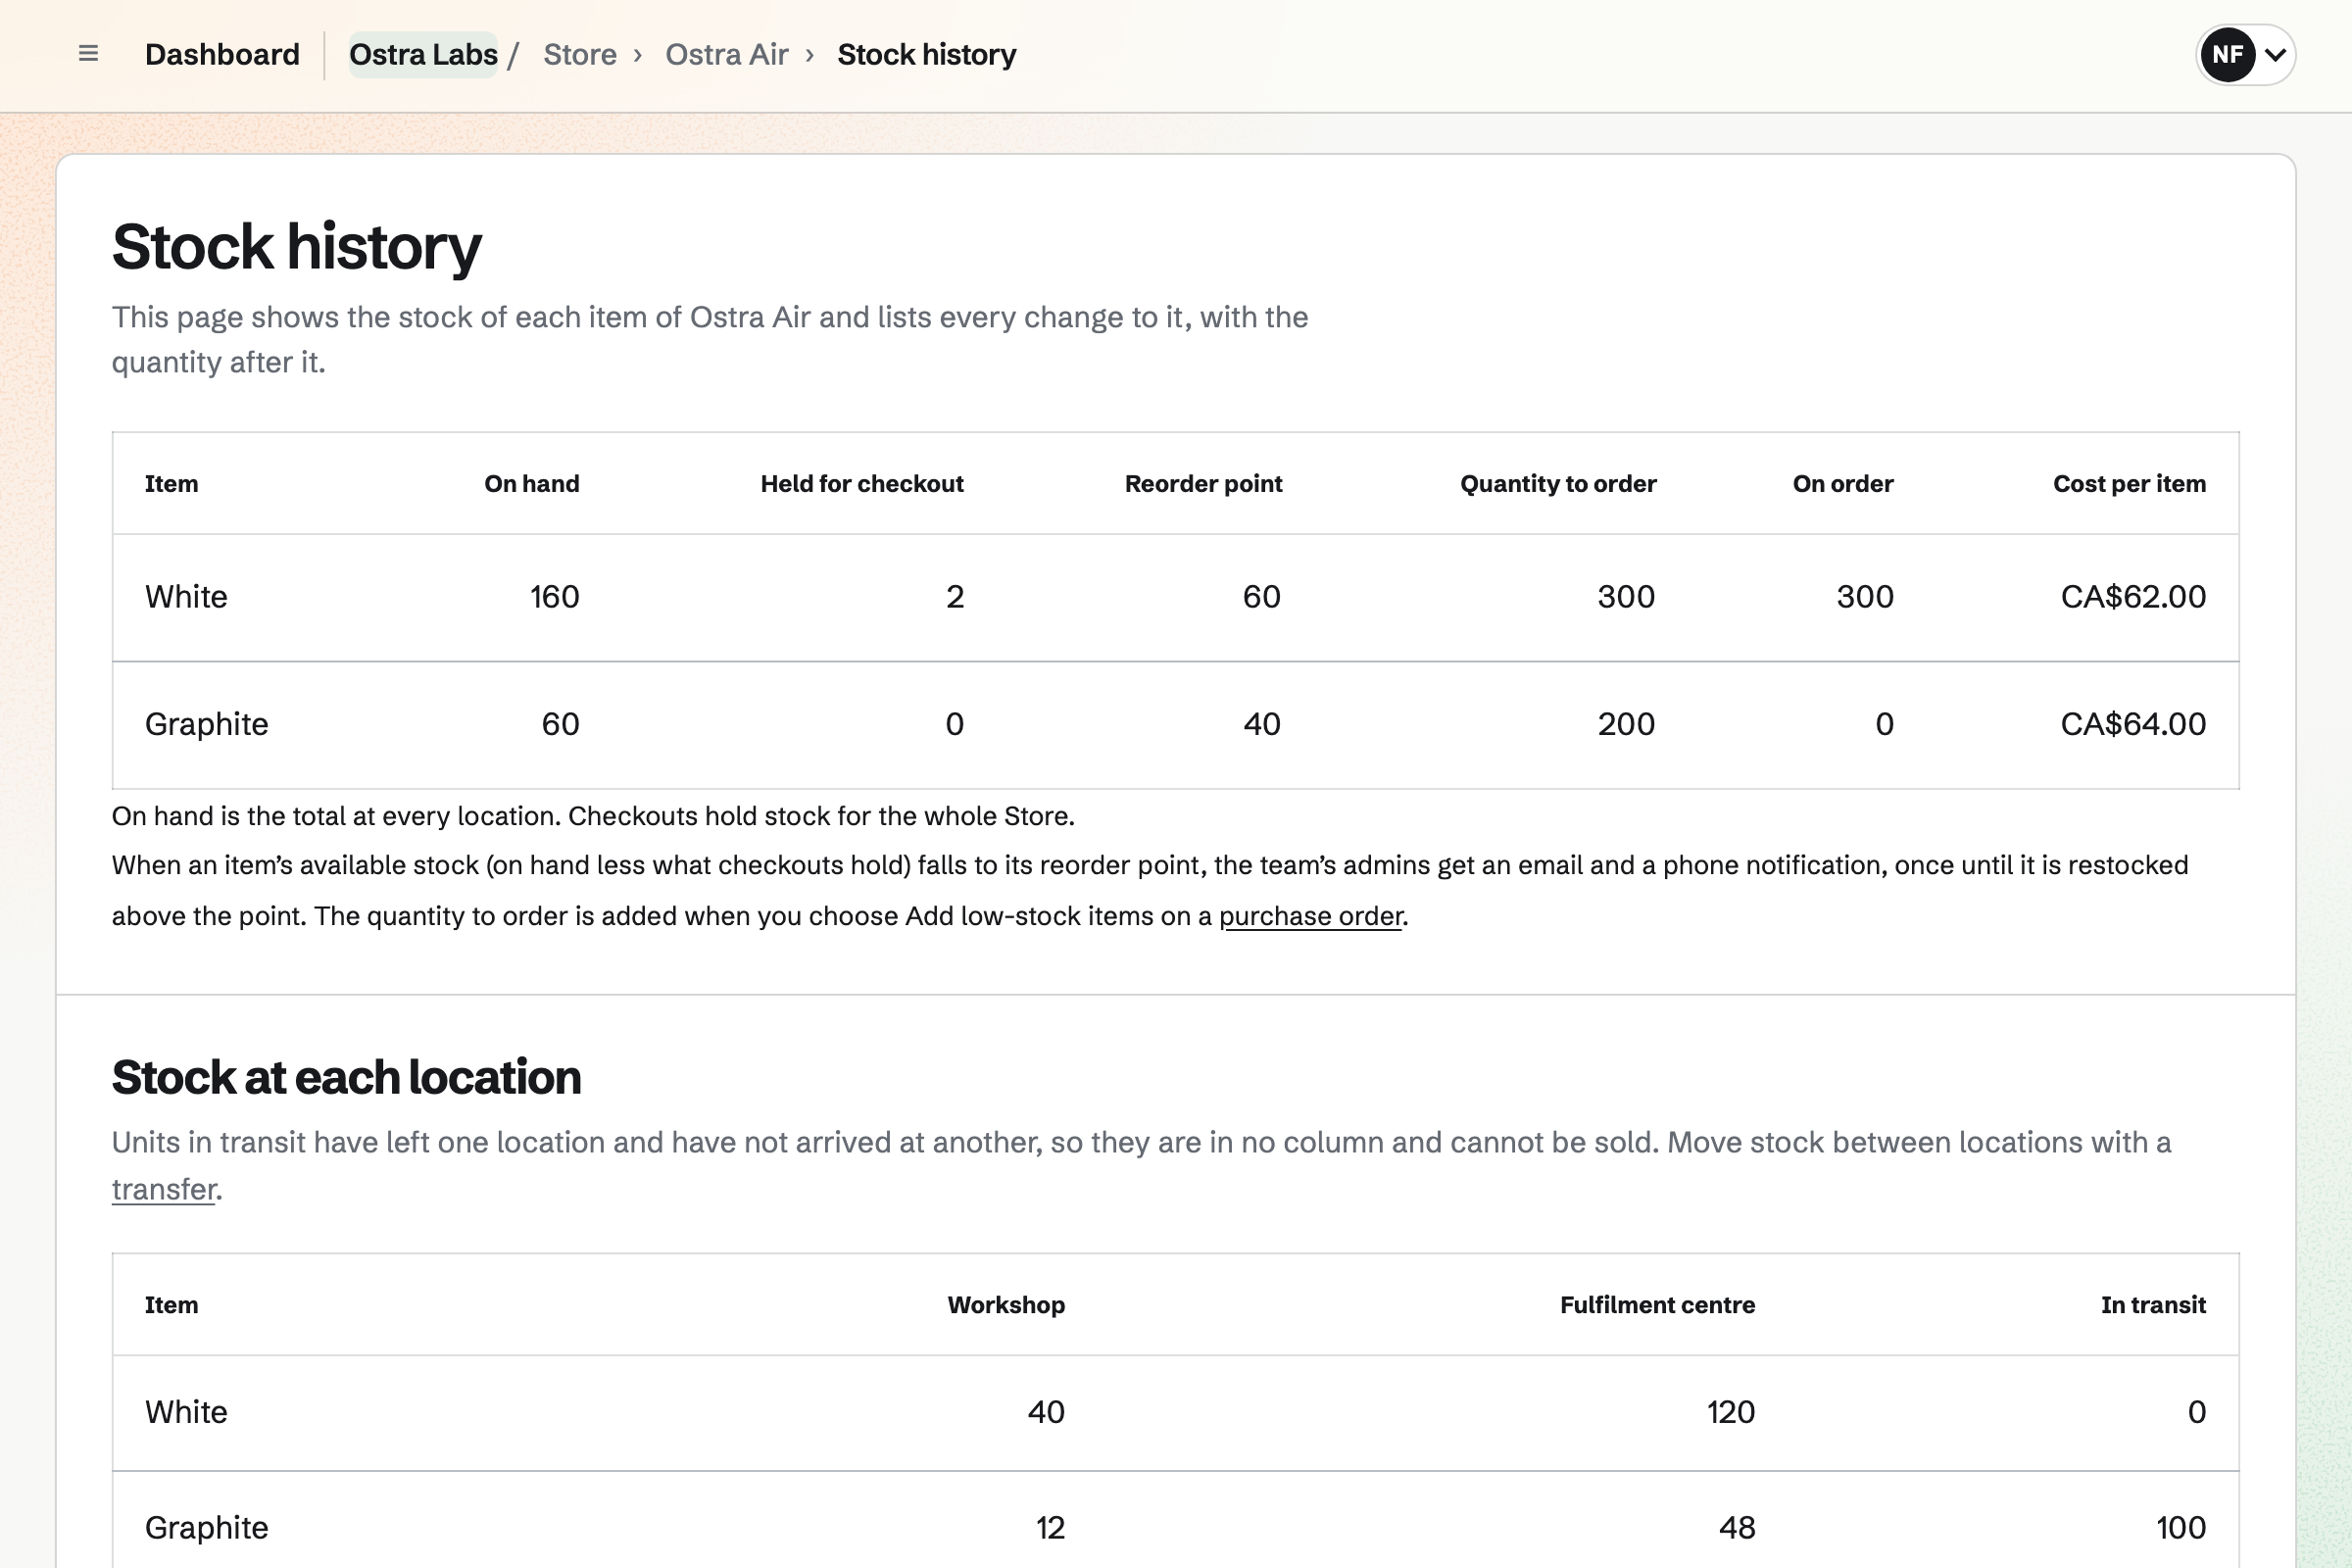
Task: Click White cost CA$62.00
Action: [x=2133, y=597]
